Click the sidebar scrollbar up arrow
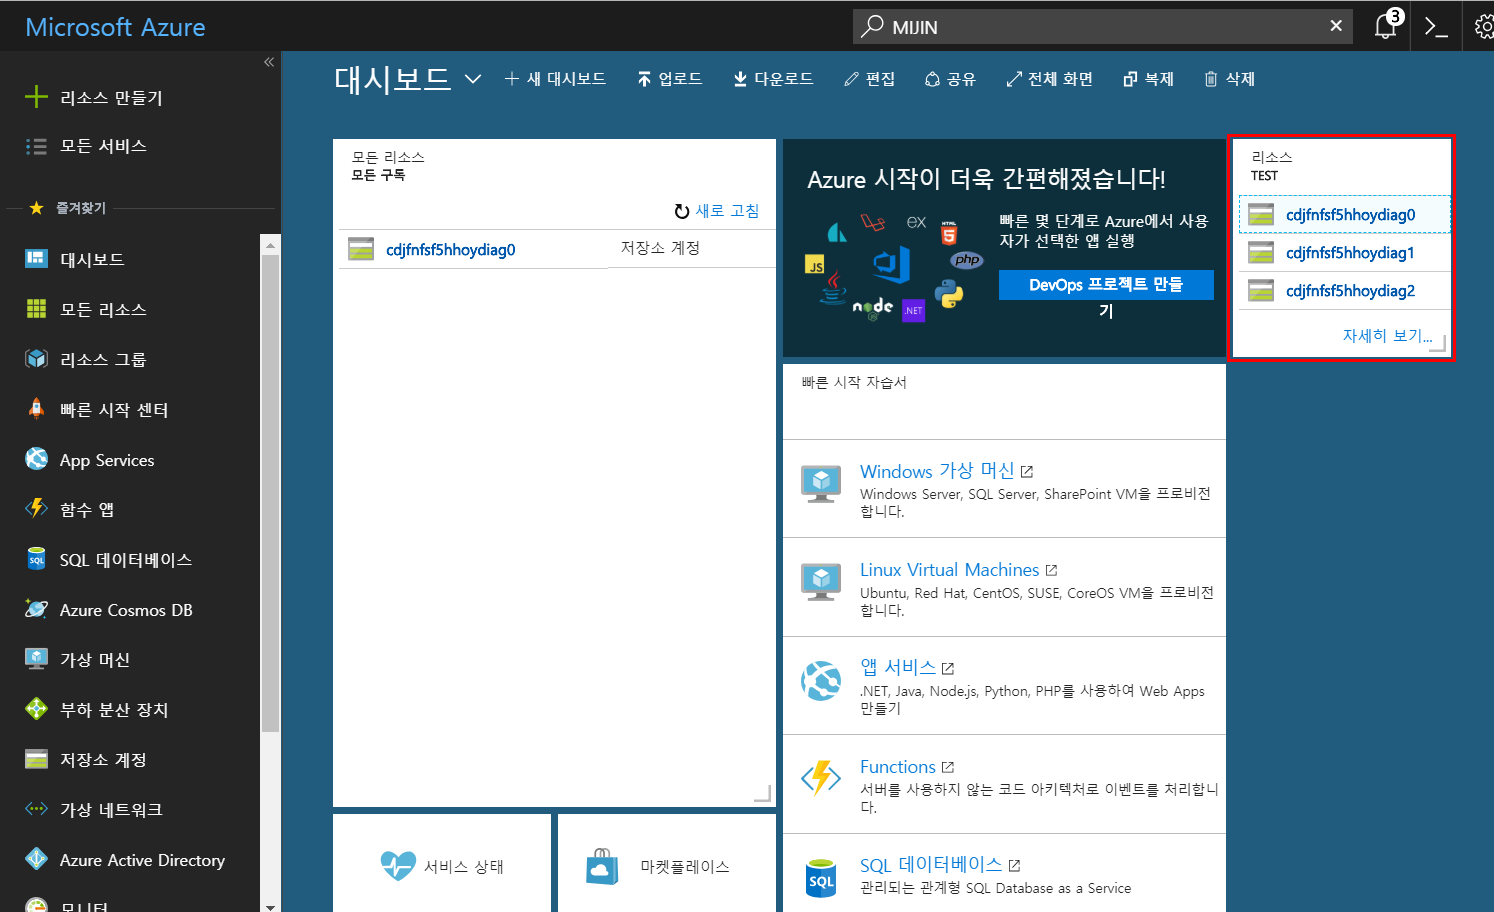Image resolution: width=1494 pixels, height=912 pixels. pos(270,243)
